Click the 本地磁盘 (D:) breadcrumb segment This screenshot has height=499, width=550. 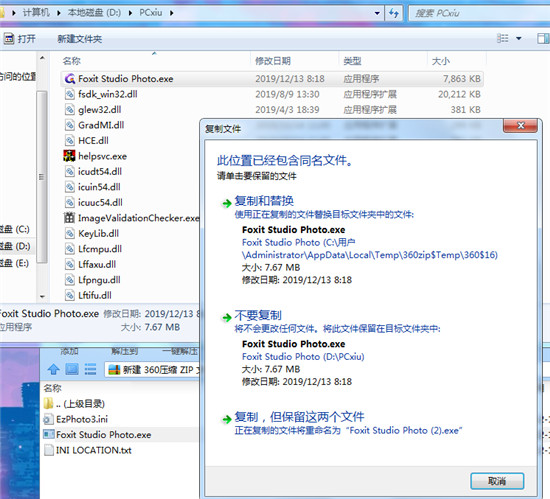click(x=94, y=13)
